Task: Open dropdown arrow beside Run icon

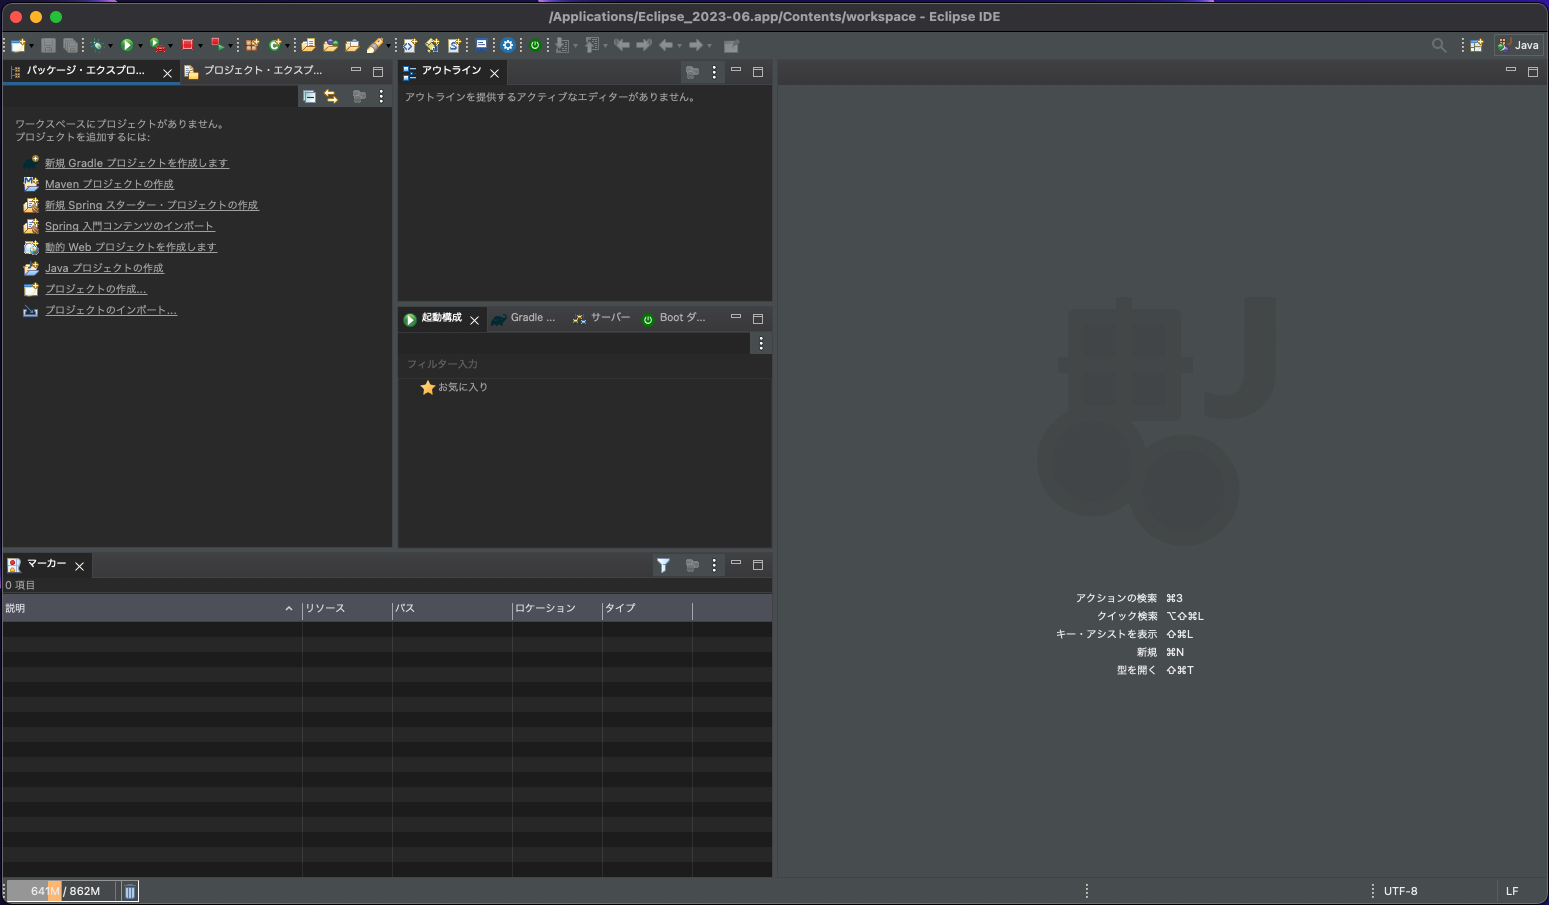Action: pyautogui.click(x=140, y=46)
